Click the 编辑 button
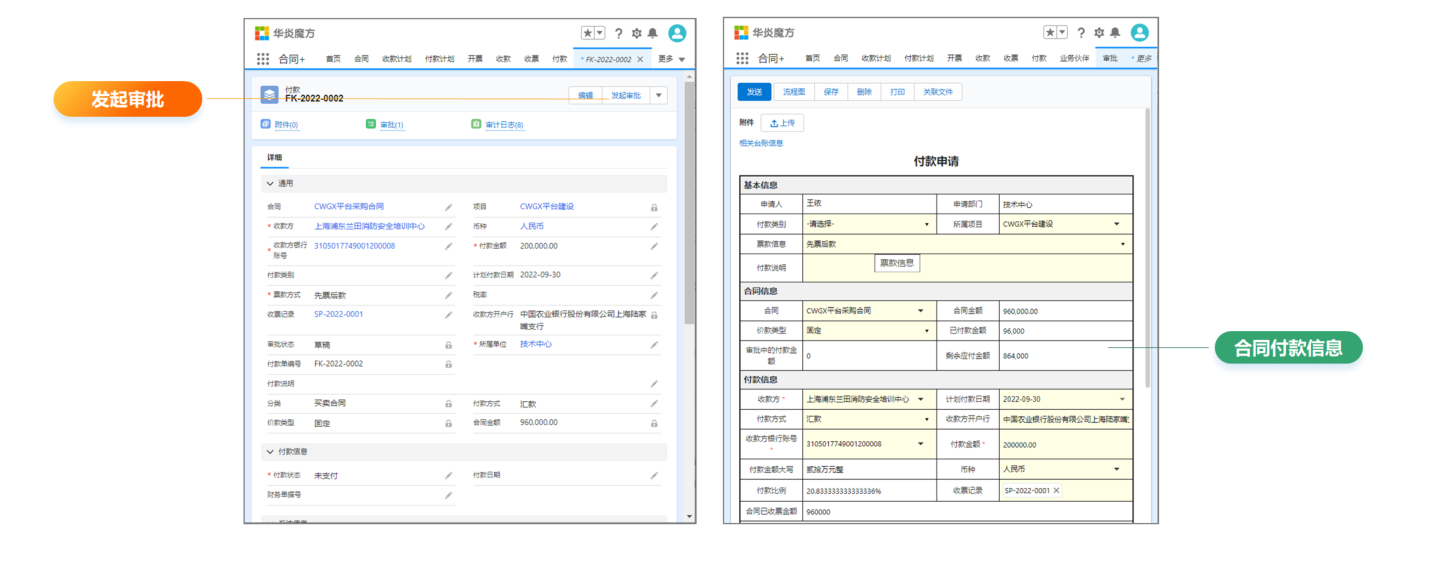The height and width of the screenshot is (574, 1434). point(586,96)
